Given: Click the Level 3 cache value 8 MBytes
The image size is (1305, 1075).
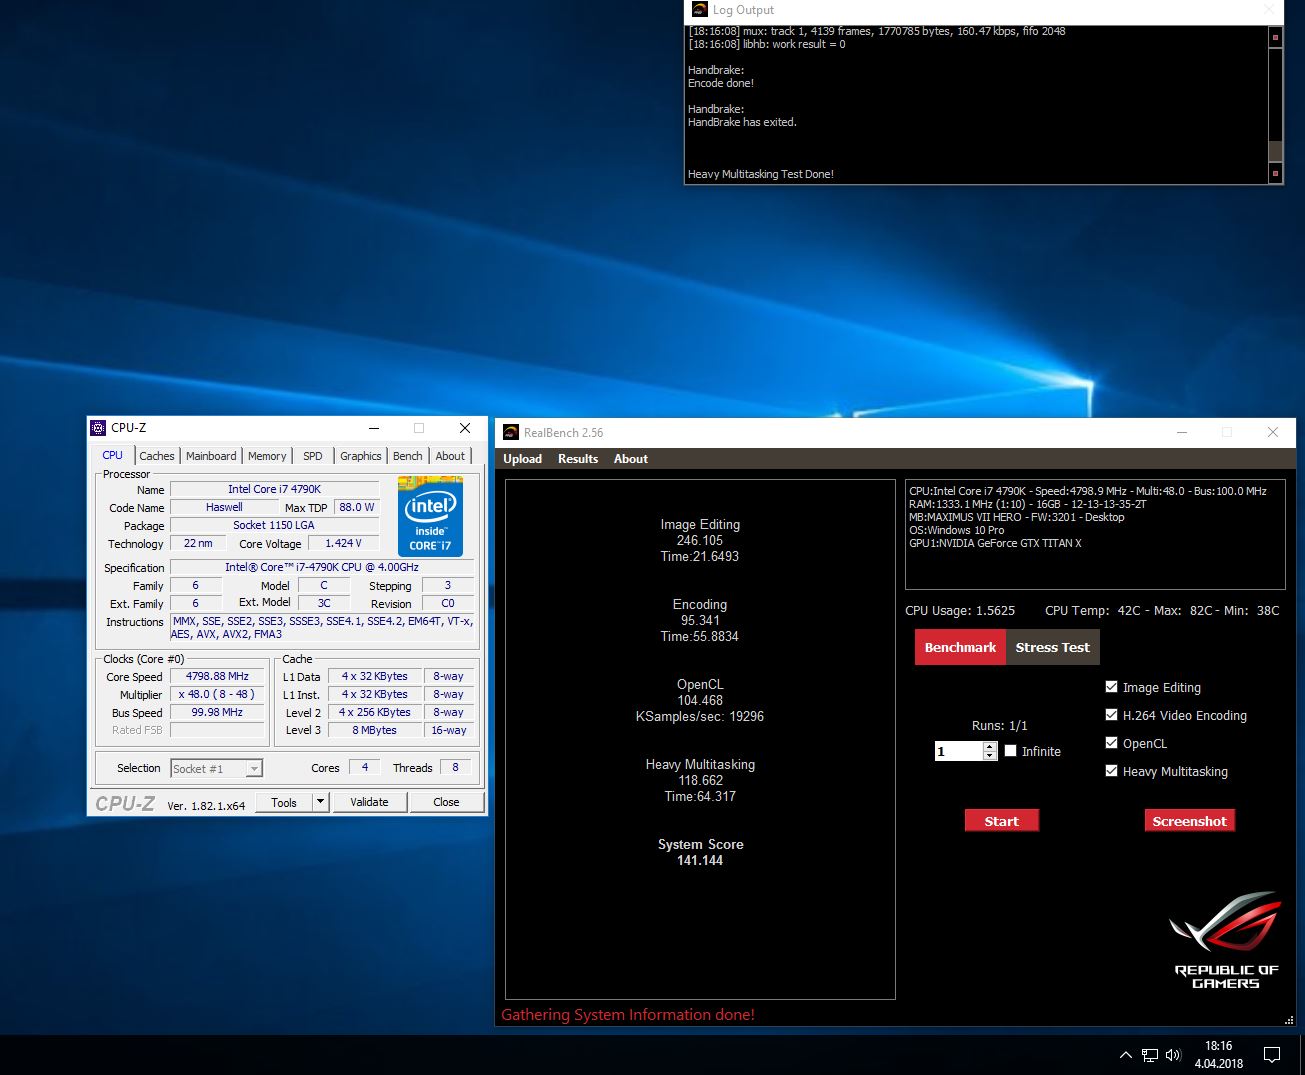Looking at the screenshot, I should pyautogui.click(x=374, y=730).
